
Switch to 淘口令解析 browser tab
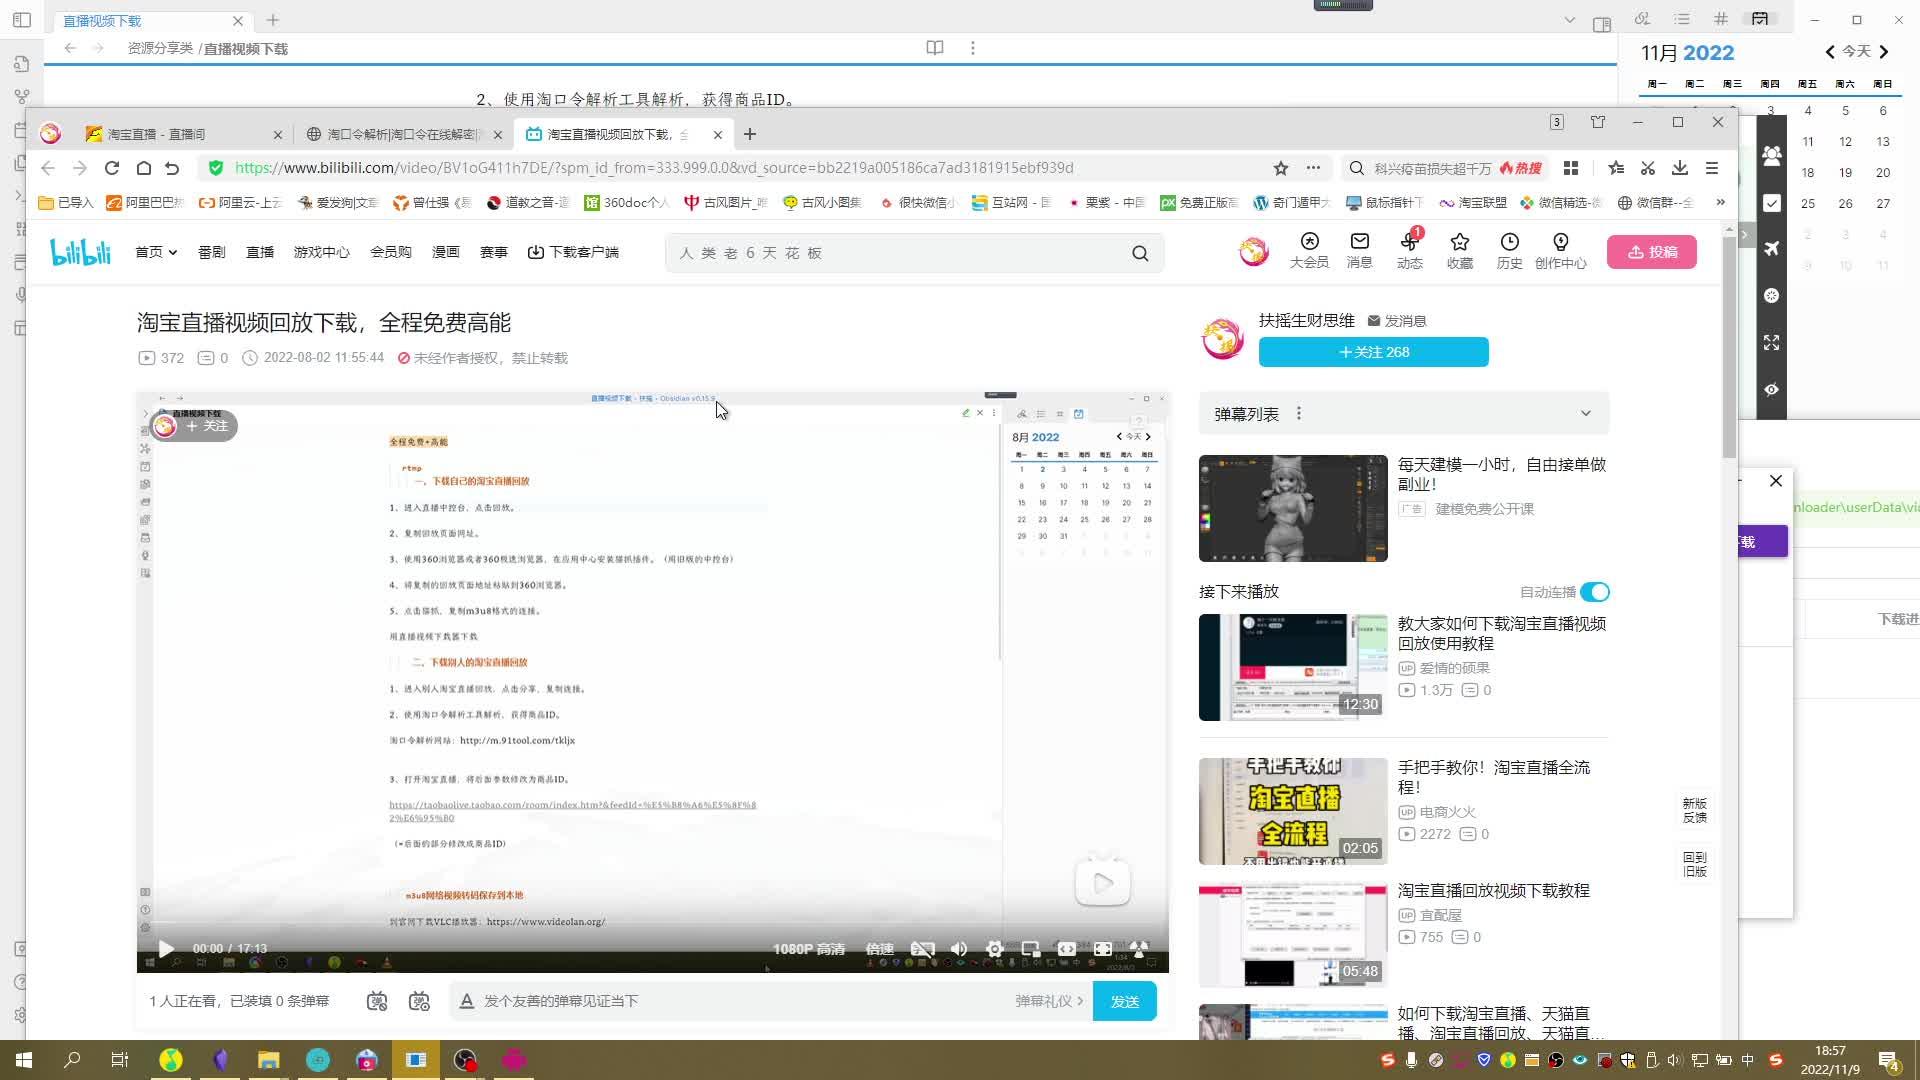coord(406,134)
